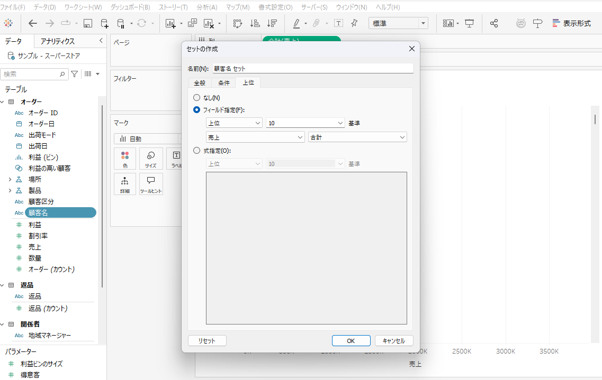Open the 上位 top/bottom dropdown
The width and height of the screenshot is (602, 380).
(x=234, y=123)
